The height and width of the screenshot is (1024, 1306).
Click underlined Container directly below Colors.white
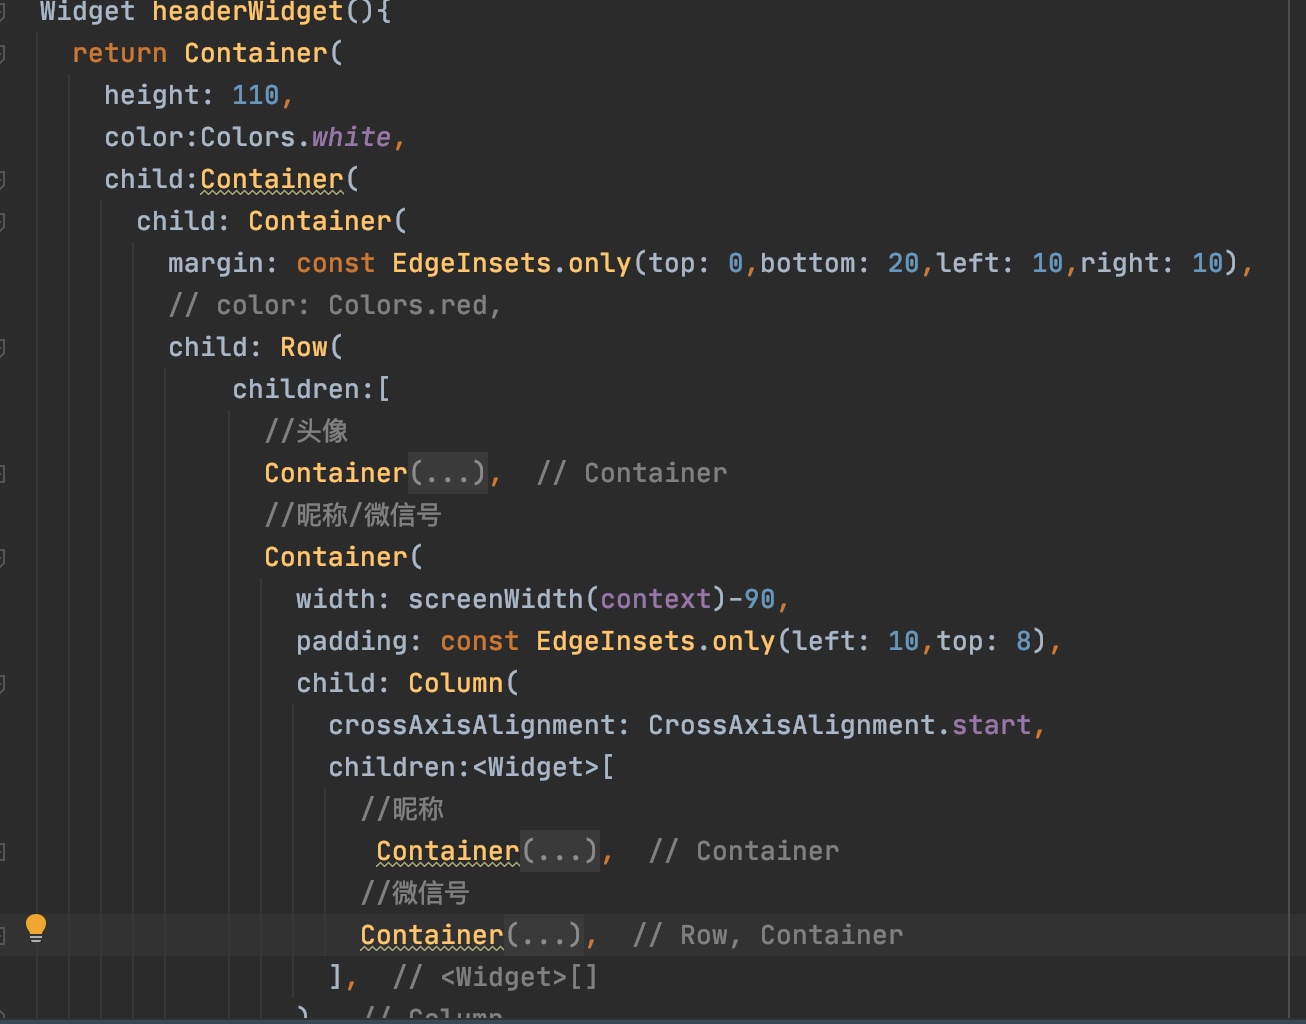[x=272, y=179]
